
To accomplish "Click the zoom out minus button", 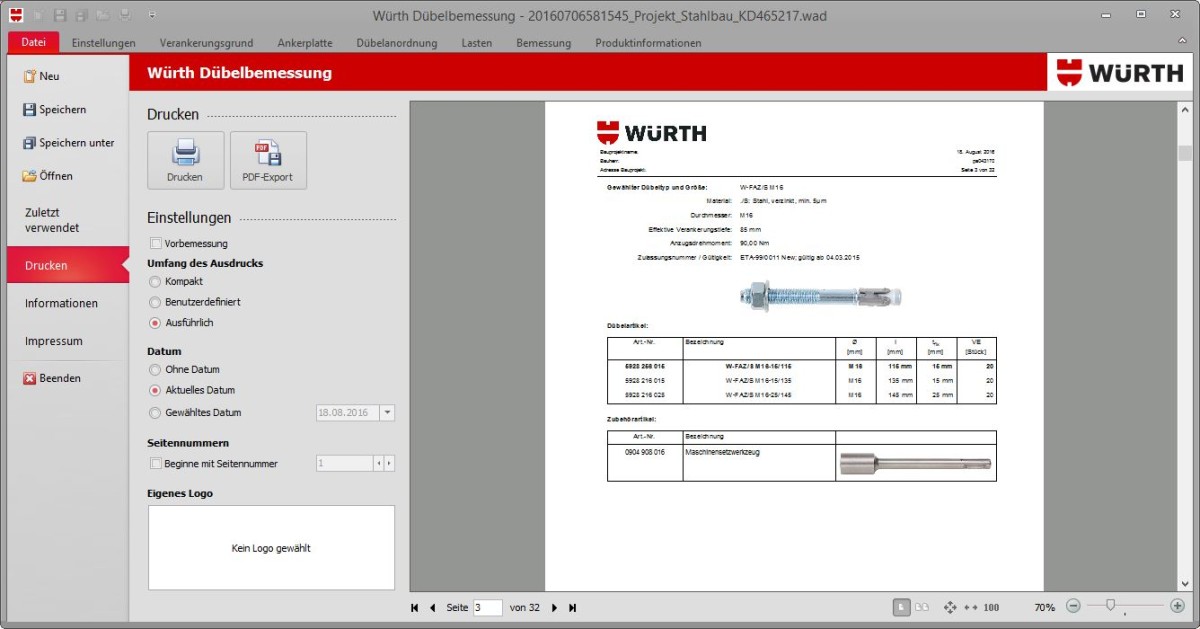I will point(1073,606).
